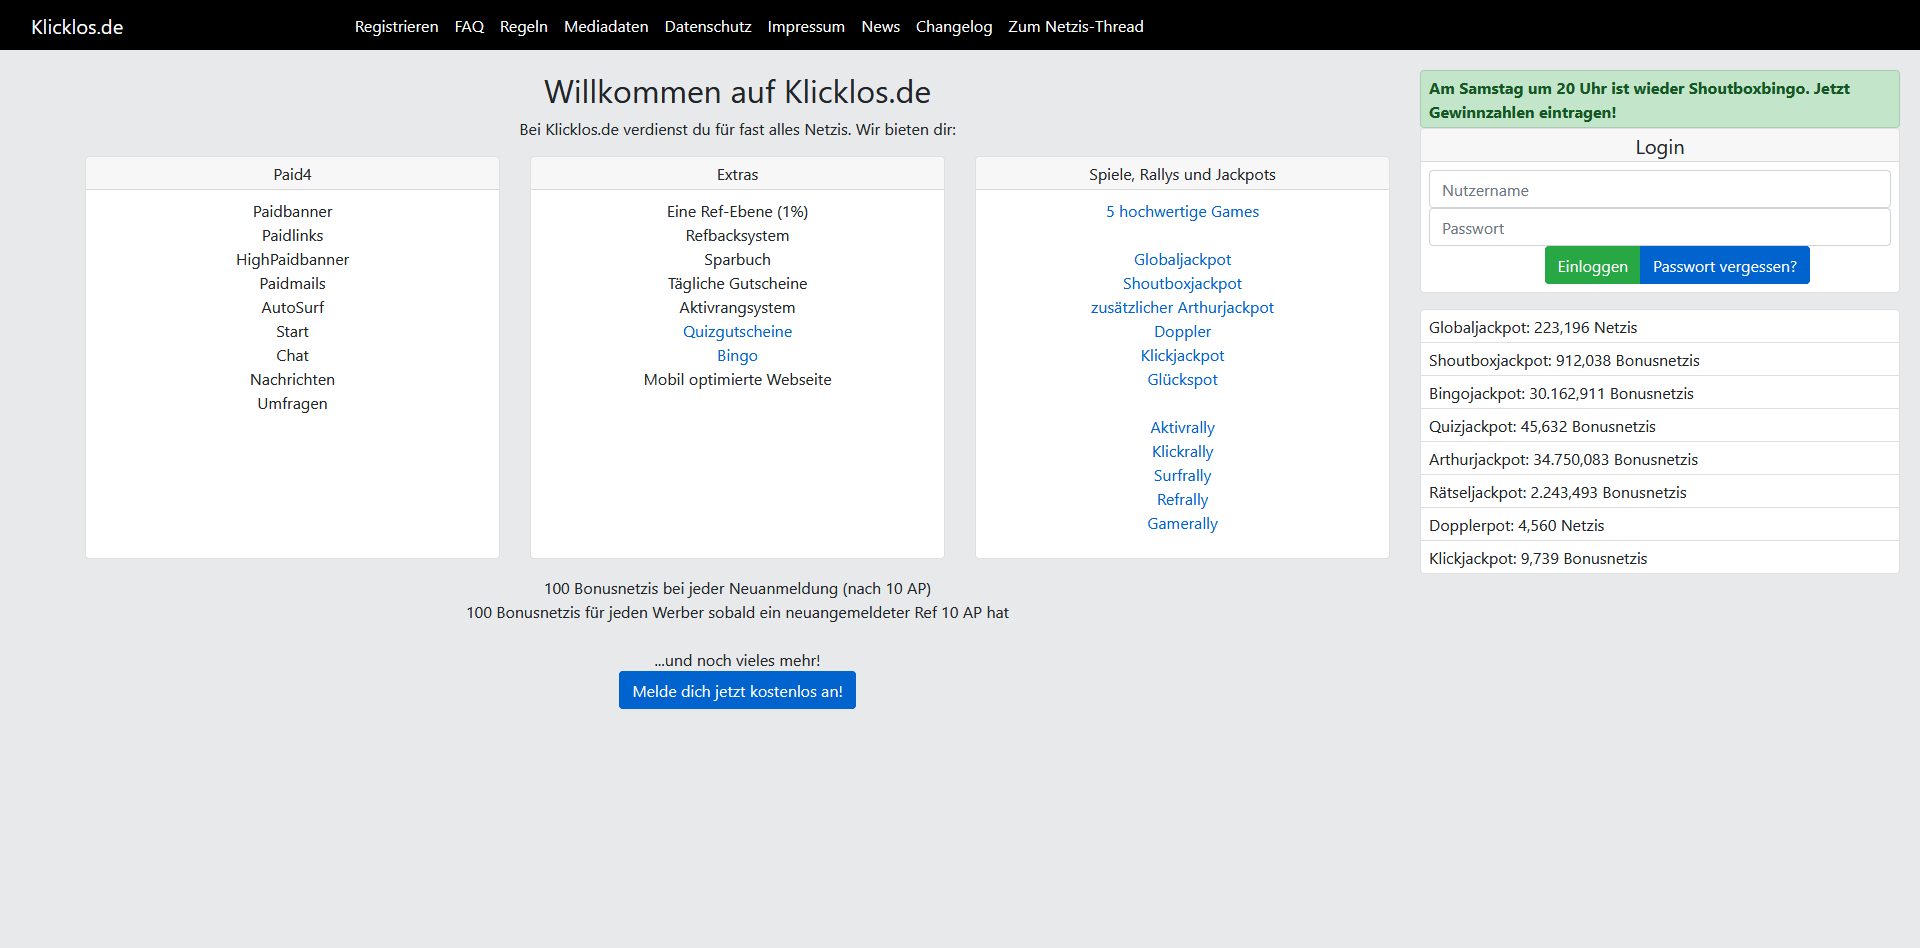Click the Mobil optimierte Webseite entry
The width and height of the screenshot is (1920, 948).
click(737, 379)
